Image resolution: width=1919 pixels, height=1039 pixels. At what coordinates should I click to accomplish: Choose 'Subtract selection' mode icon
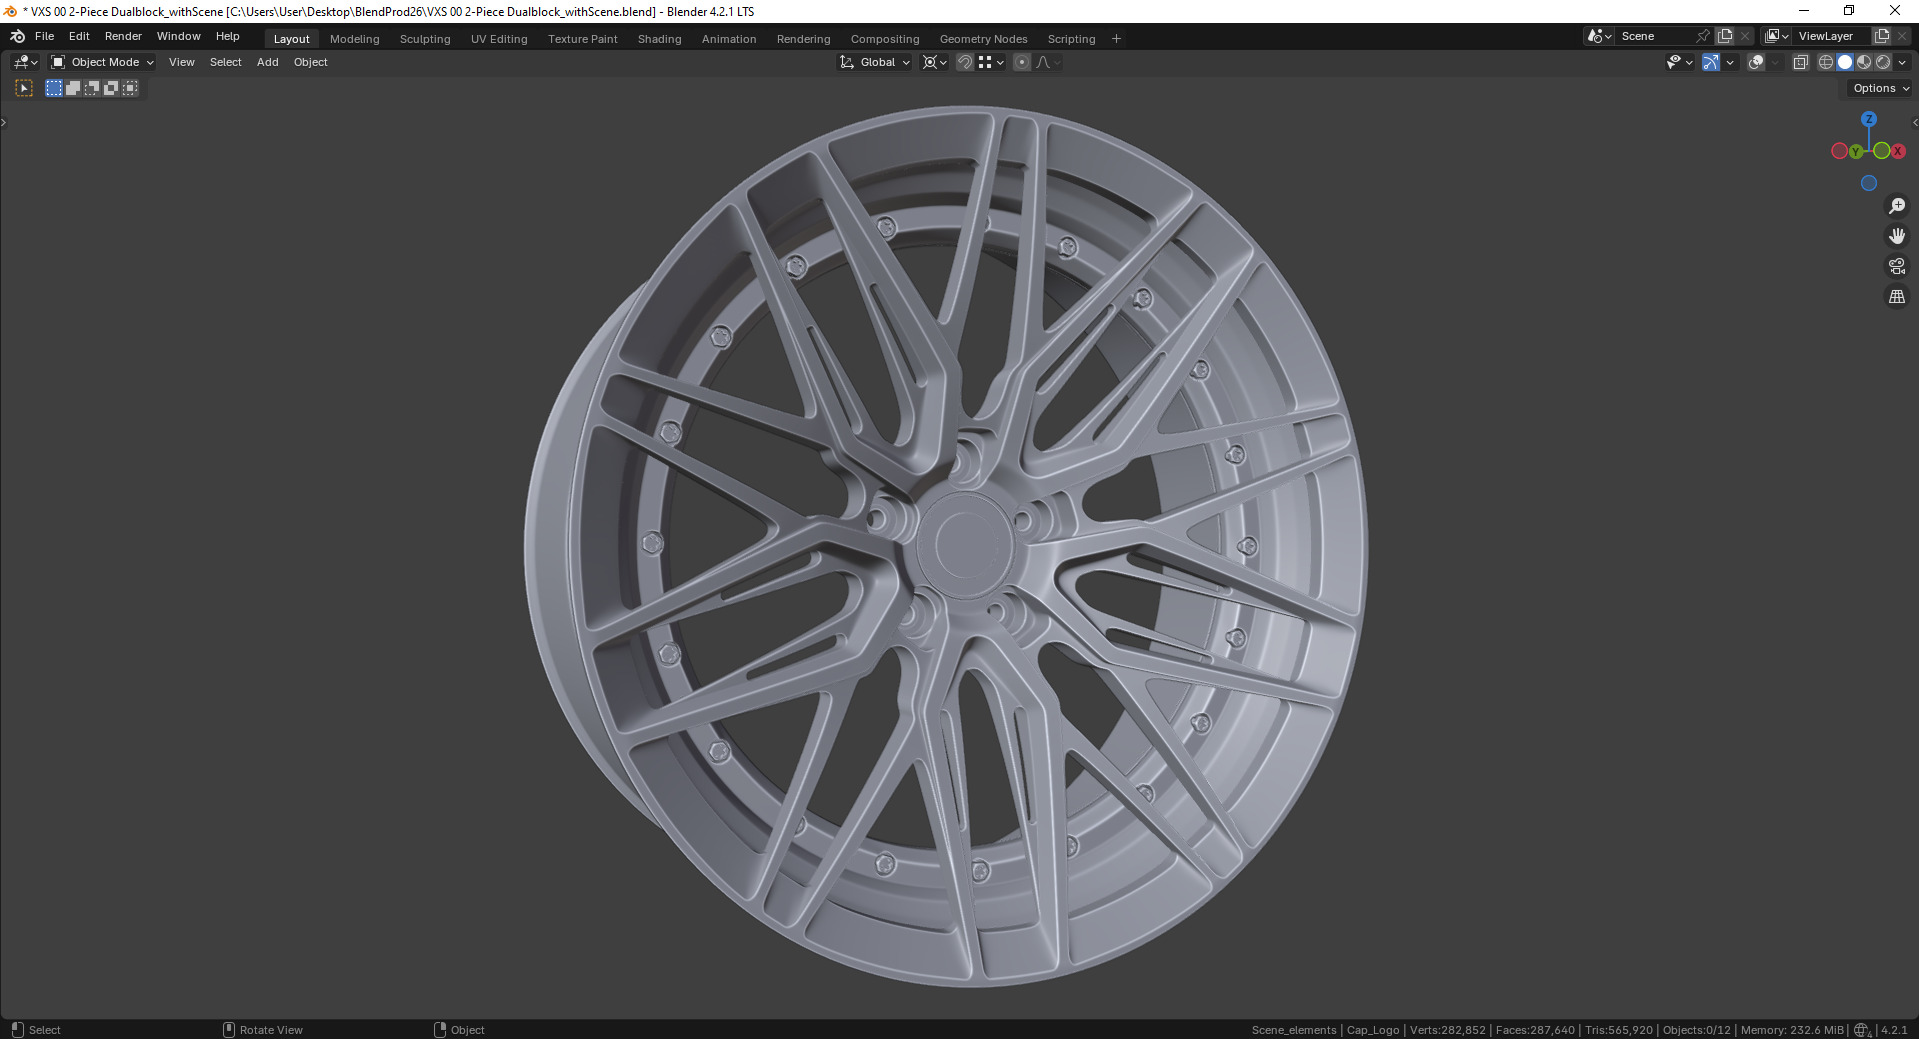tap(92, 88)
